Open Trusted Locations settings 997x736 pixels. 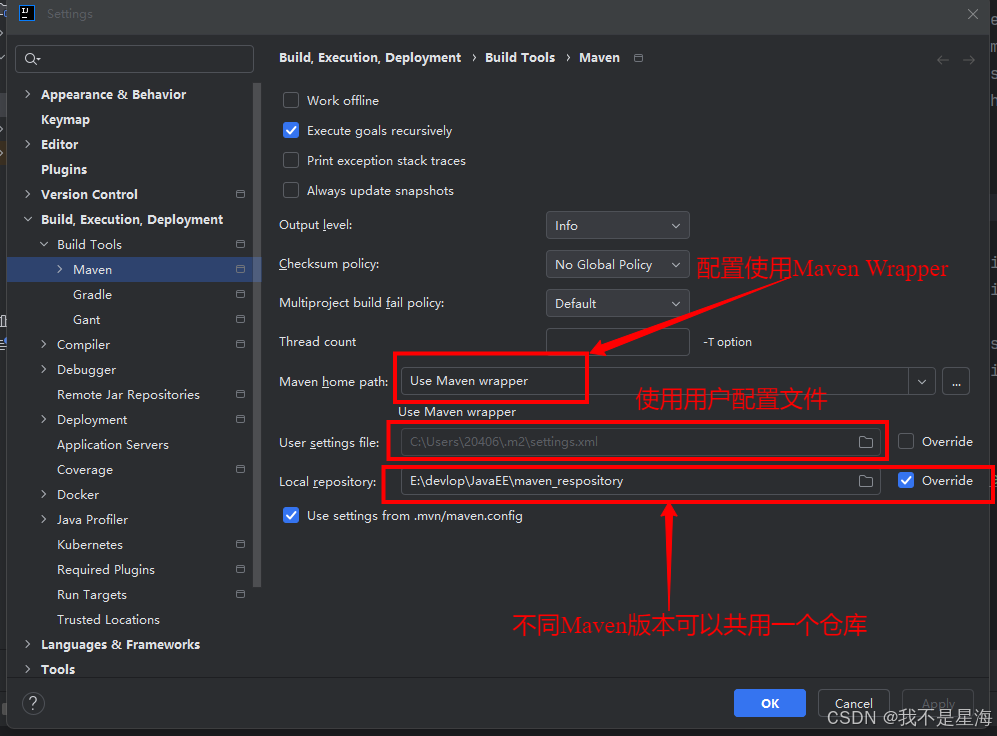[108, 619]
